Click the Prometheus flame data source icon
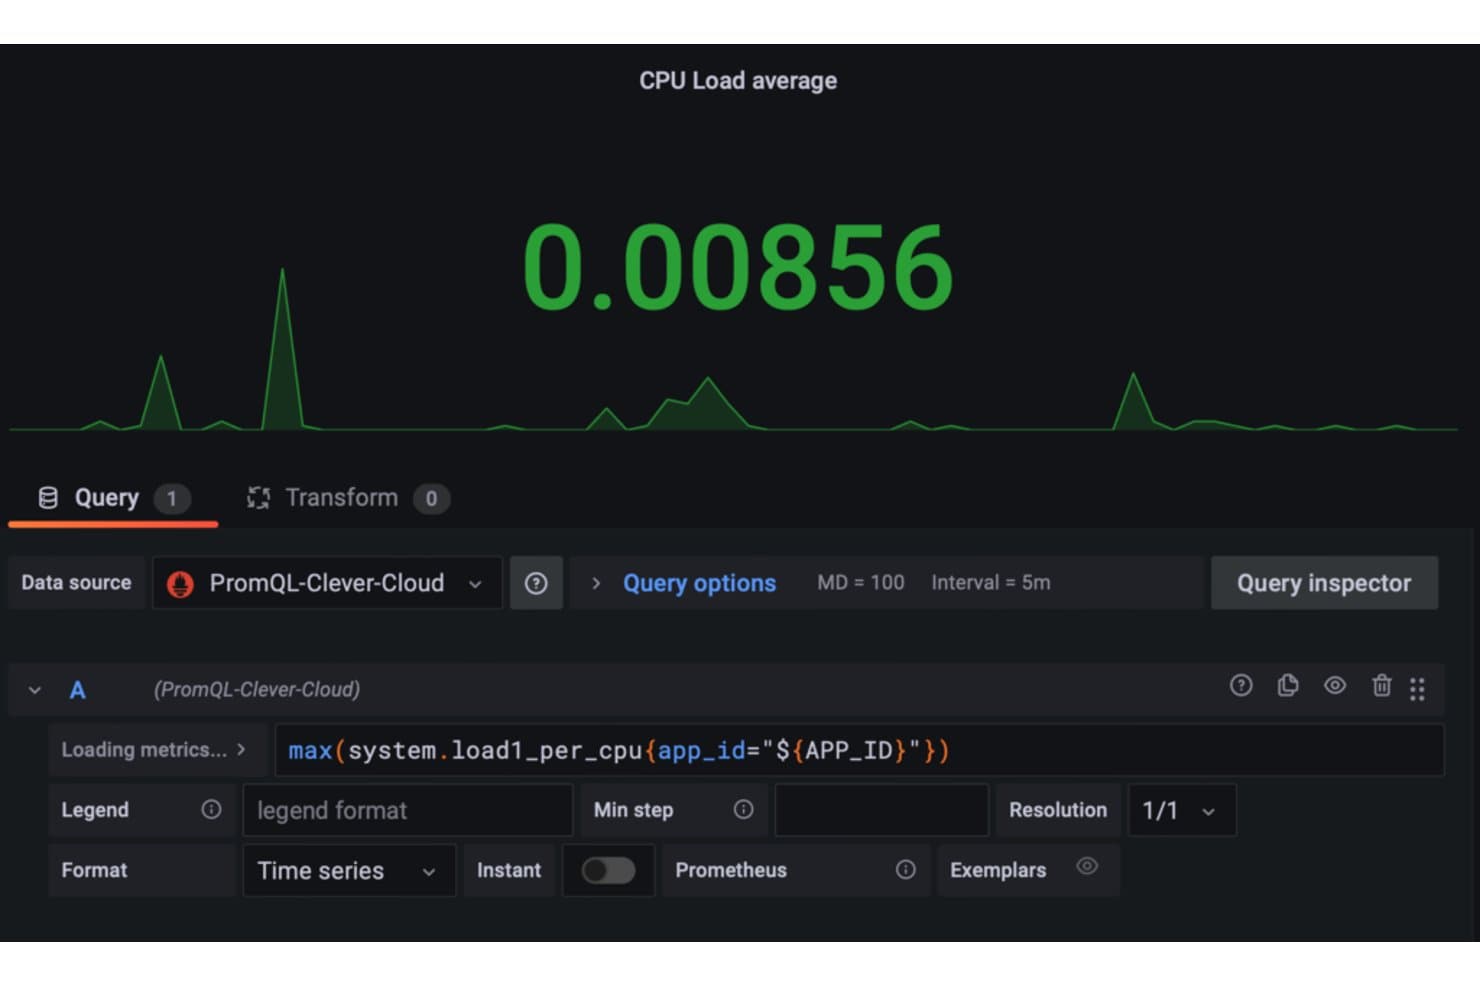 pos(181,584)
